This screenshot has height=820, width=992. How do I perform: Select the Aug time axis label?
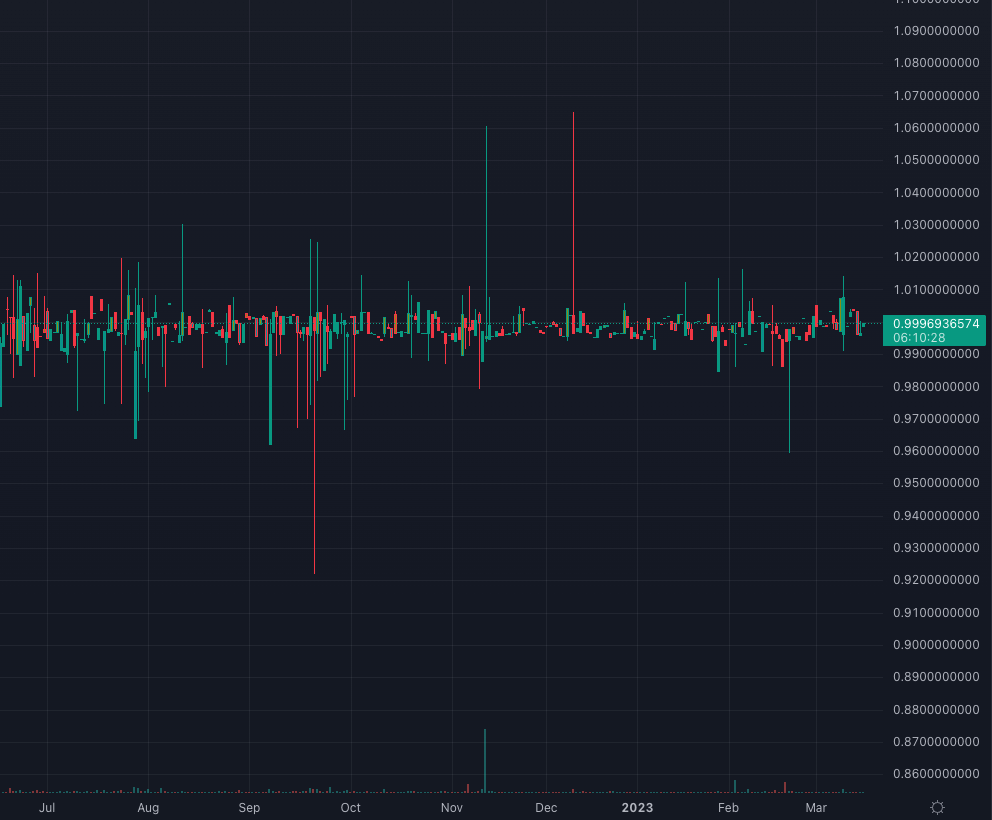(x=148, y=807)
